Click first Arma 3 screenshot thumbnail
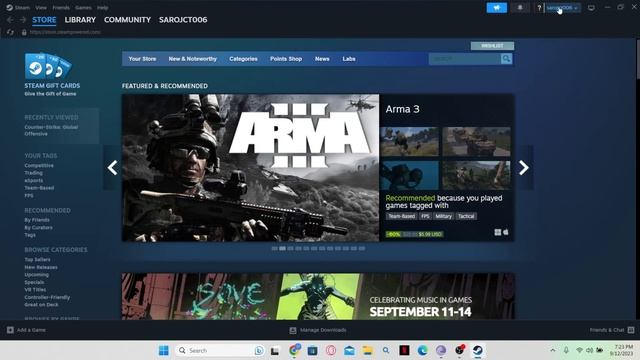 click(x=409, y=141)
